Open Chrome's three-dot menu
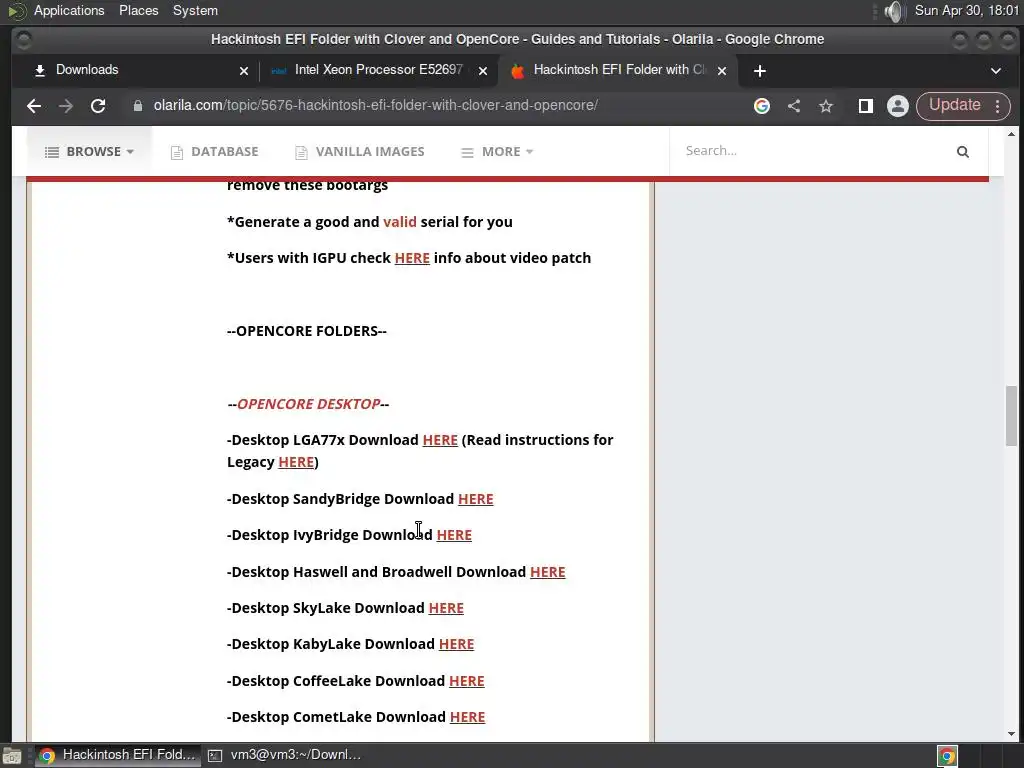 coord(997,106)
